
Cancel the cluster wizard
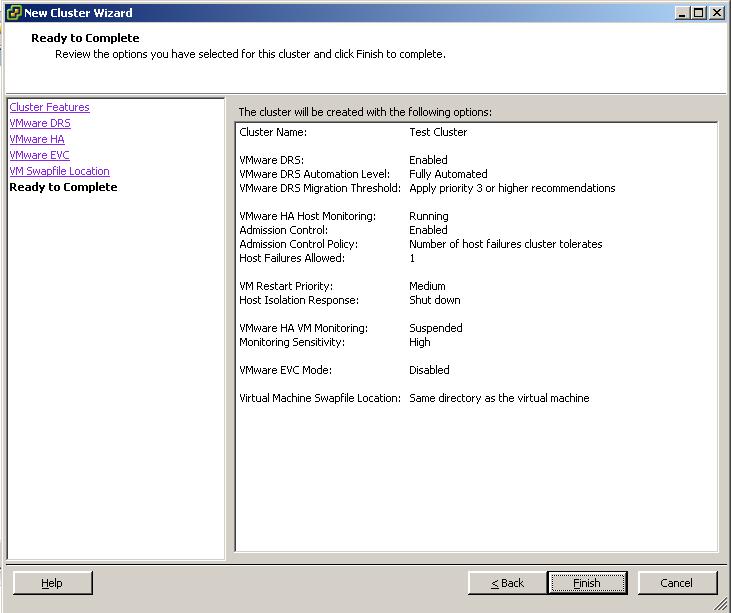coord(676,583)
